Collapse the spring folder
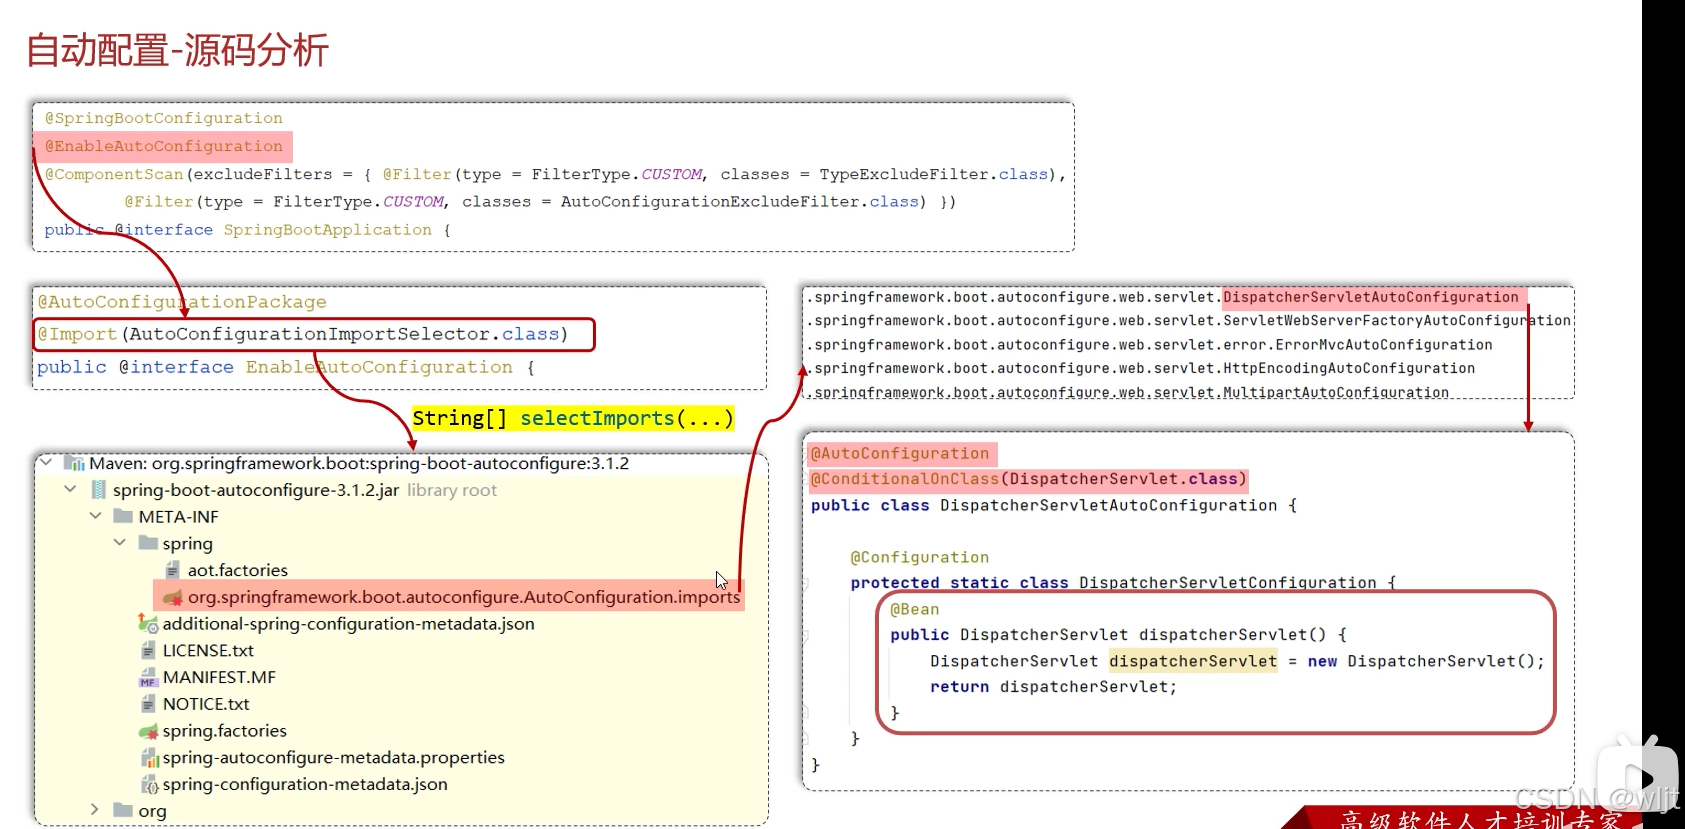The width and height of the screenshot is (1685, 829). click(120, 543)
